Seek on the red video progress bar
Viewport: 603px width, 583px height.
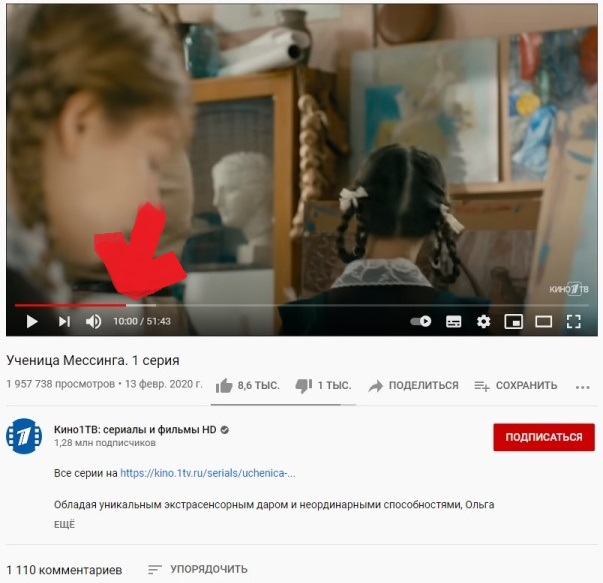click(x=302, y=305)
